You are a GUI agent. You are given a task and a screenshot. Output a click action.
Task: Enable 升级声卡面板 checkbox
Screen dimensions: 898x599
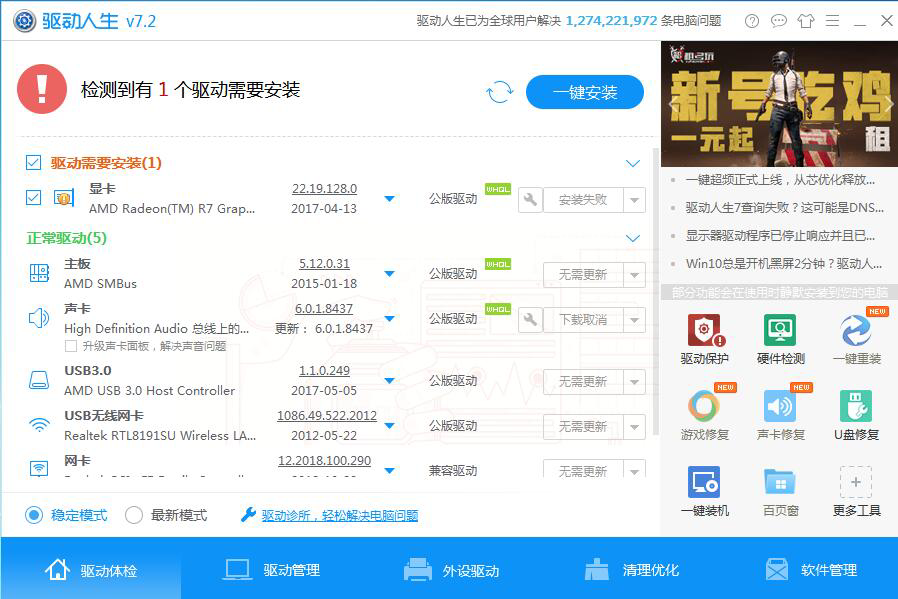coord(71,346)
